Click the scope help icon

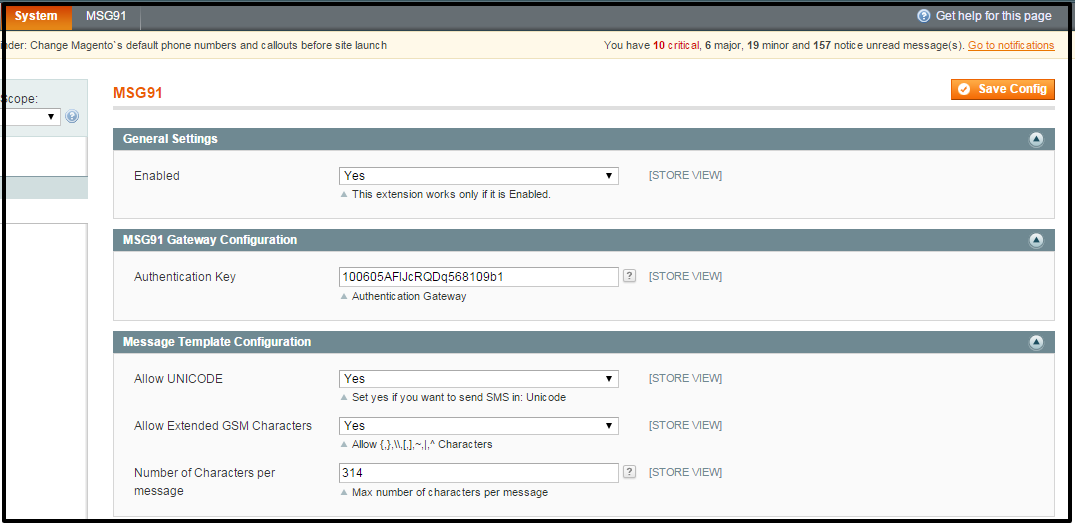pos(72,117)
